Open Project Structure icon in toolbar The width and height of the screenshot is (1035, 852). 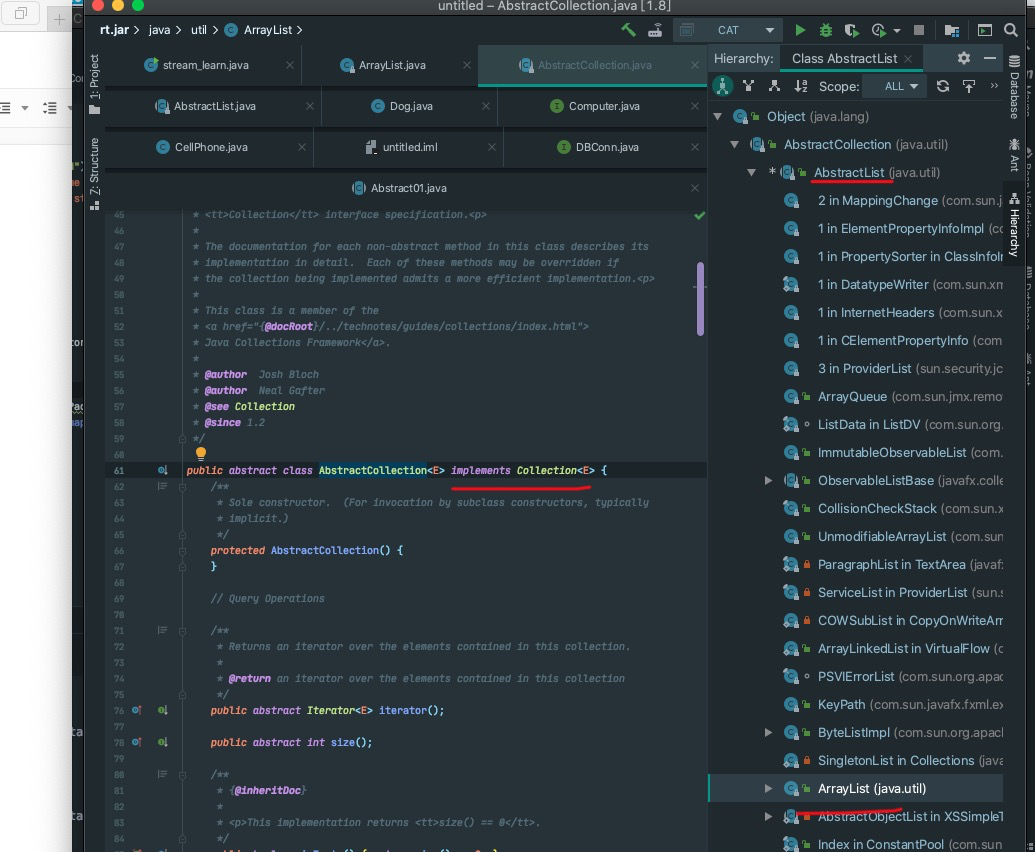[x=952, y=30]
